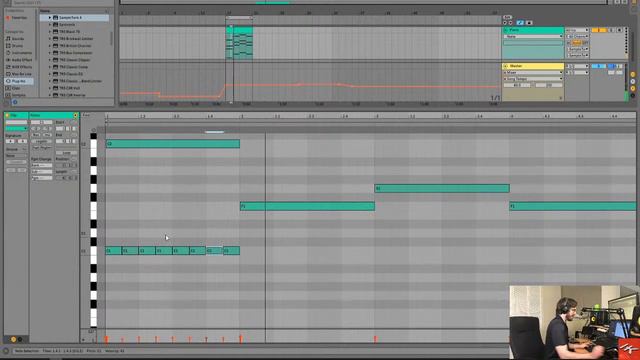The height and width of the screenshot is (360, 640).
Task: Open the Mixer chooser on Master track
Action: [x=533, y=72]
